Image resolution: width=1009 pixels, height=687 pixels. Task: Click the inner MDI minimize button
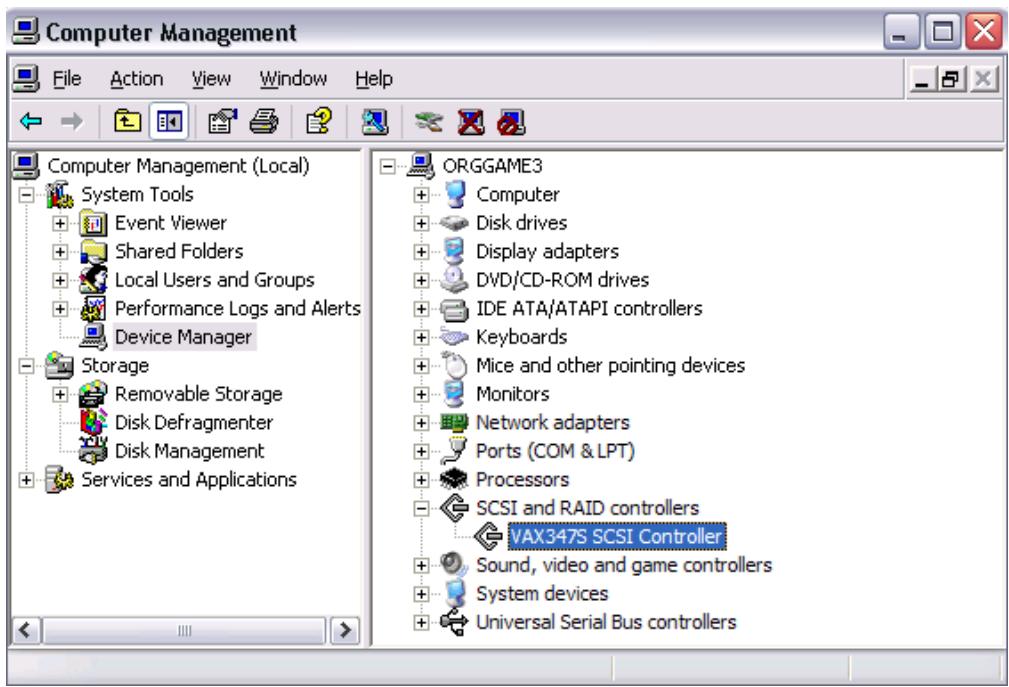[x=921, y=80]
